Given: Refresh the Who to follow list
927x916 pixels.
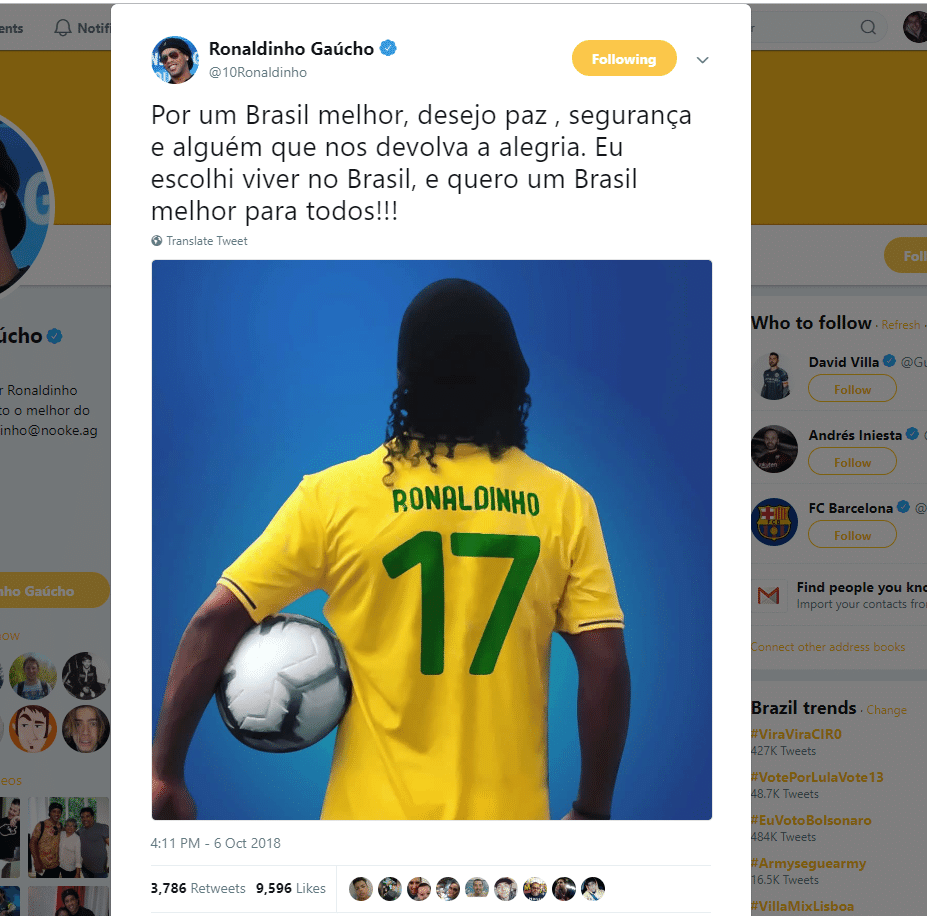Looking at the screenshot, I should (x=900, y=325).
